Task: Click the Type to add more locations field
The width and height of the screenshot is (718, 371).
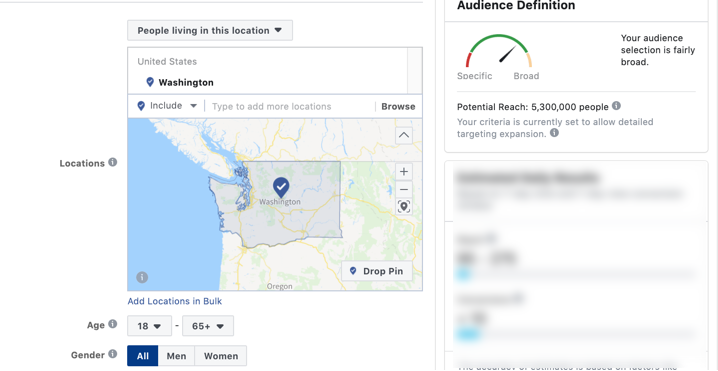Action: (x=289, y=107)
